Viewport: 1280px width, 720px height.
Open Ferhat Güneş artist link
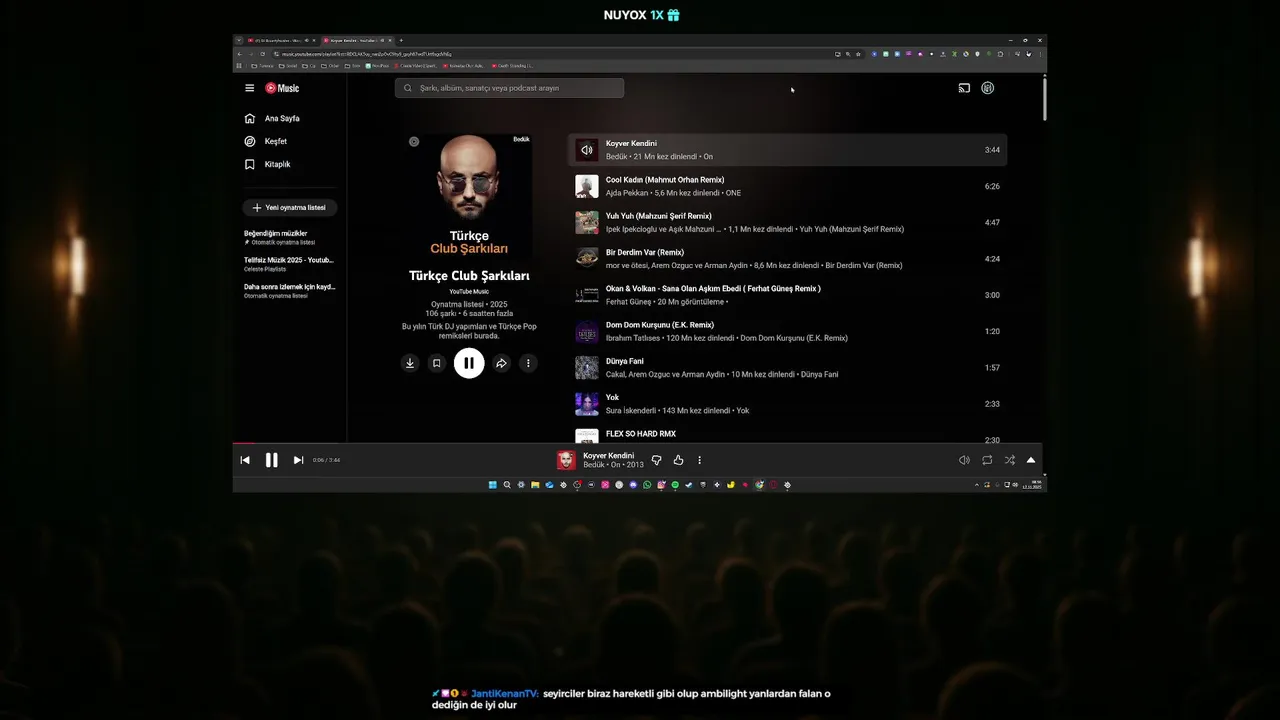(x=628, y=302)
